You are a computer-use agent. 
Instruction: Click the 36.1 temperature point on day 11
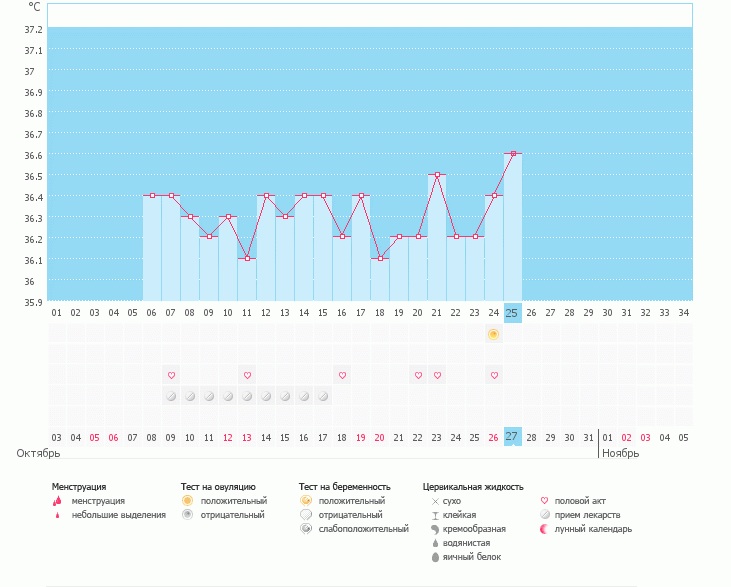coord(247,258)
